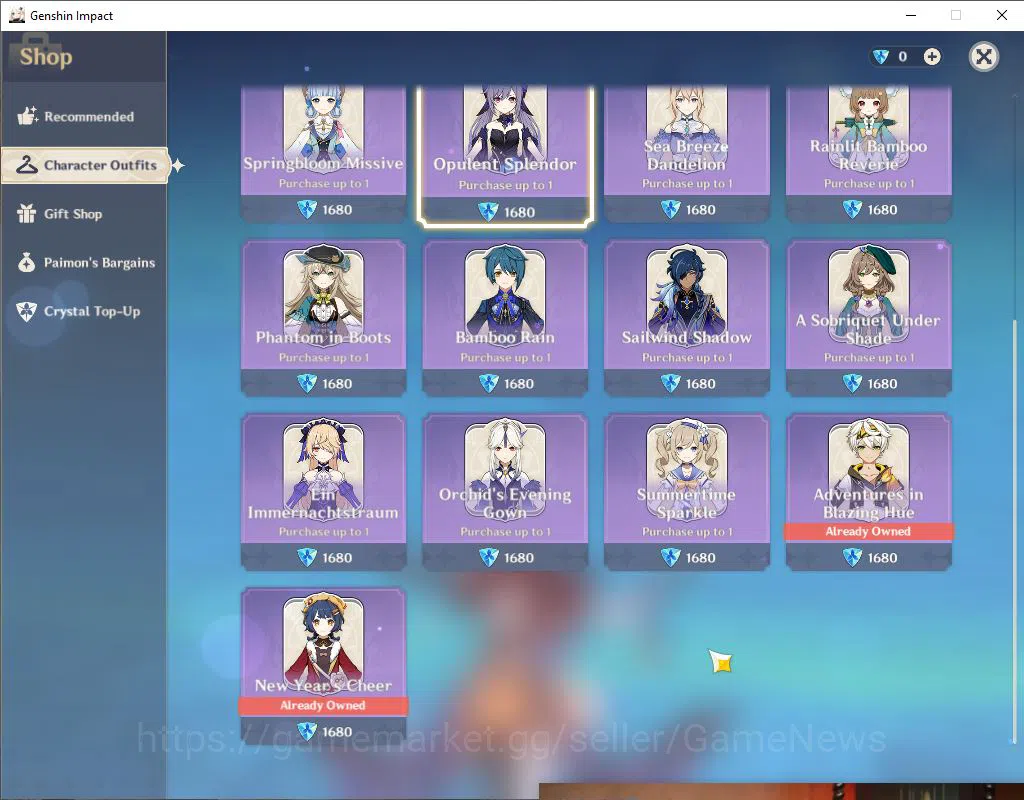Click the Bamboo Rain 1680 price button
This screenshot has width=1024, height=800.
click(505, 383)
